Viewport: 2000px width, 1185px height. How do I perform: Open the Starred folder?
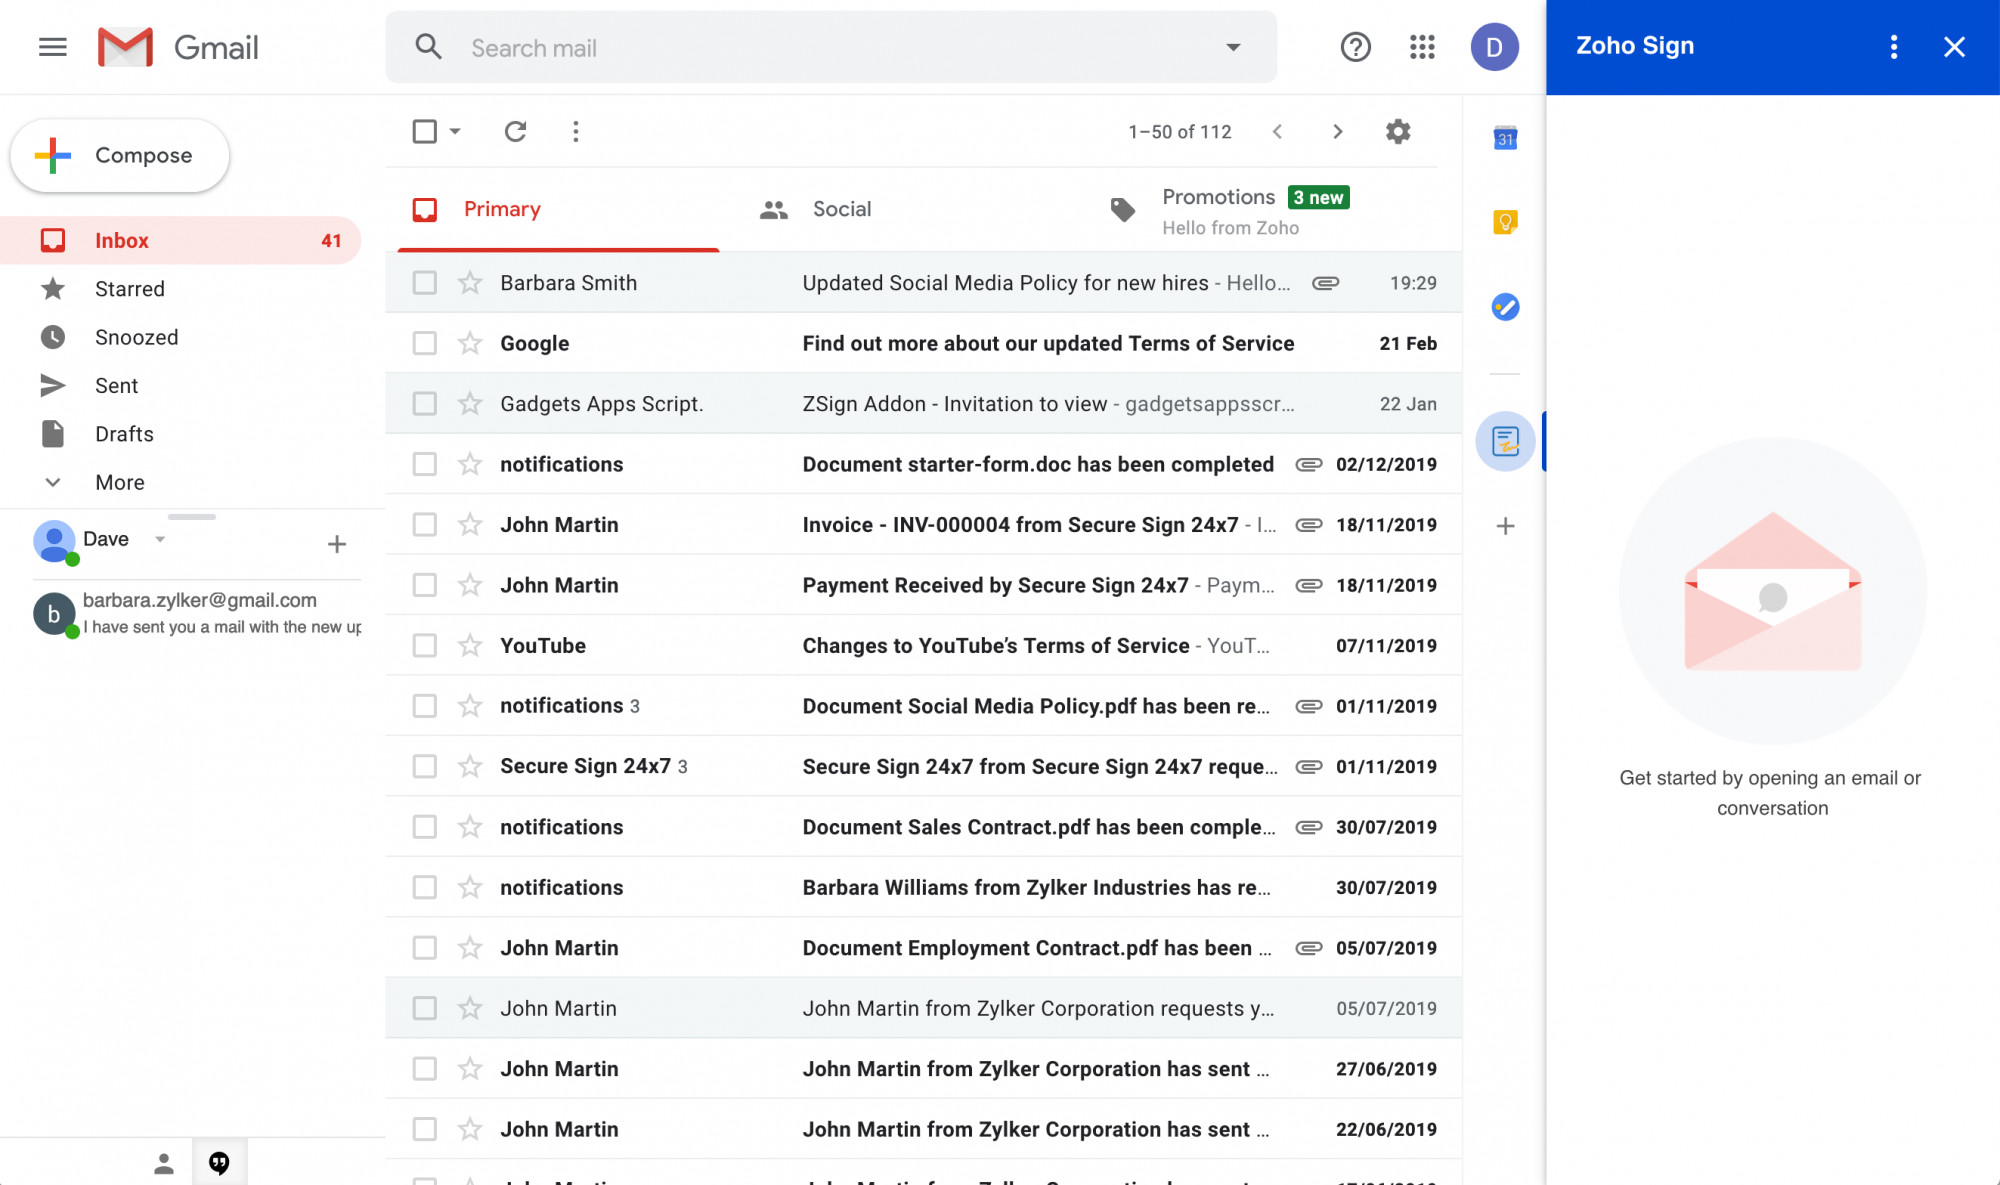point(129,289)
